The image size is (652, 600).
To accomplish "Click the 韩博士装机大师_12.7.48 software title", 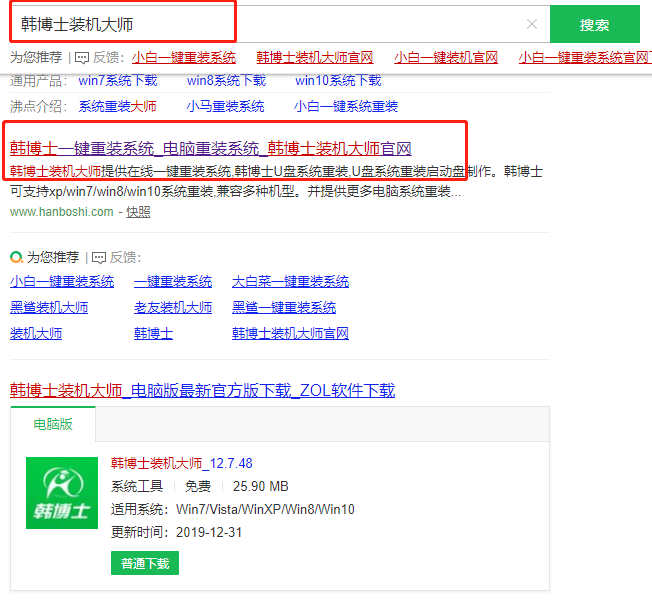I will [181, 464].
